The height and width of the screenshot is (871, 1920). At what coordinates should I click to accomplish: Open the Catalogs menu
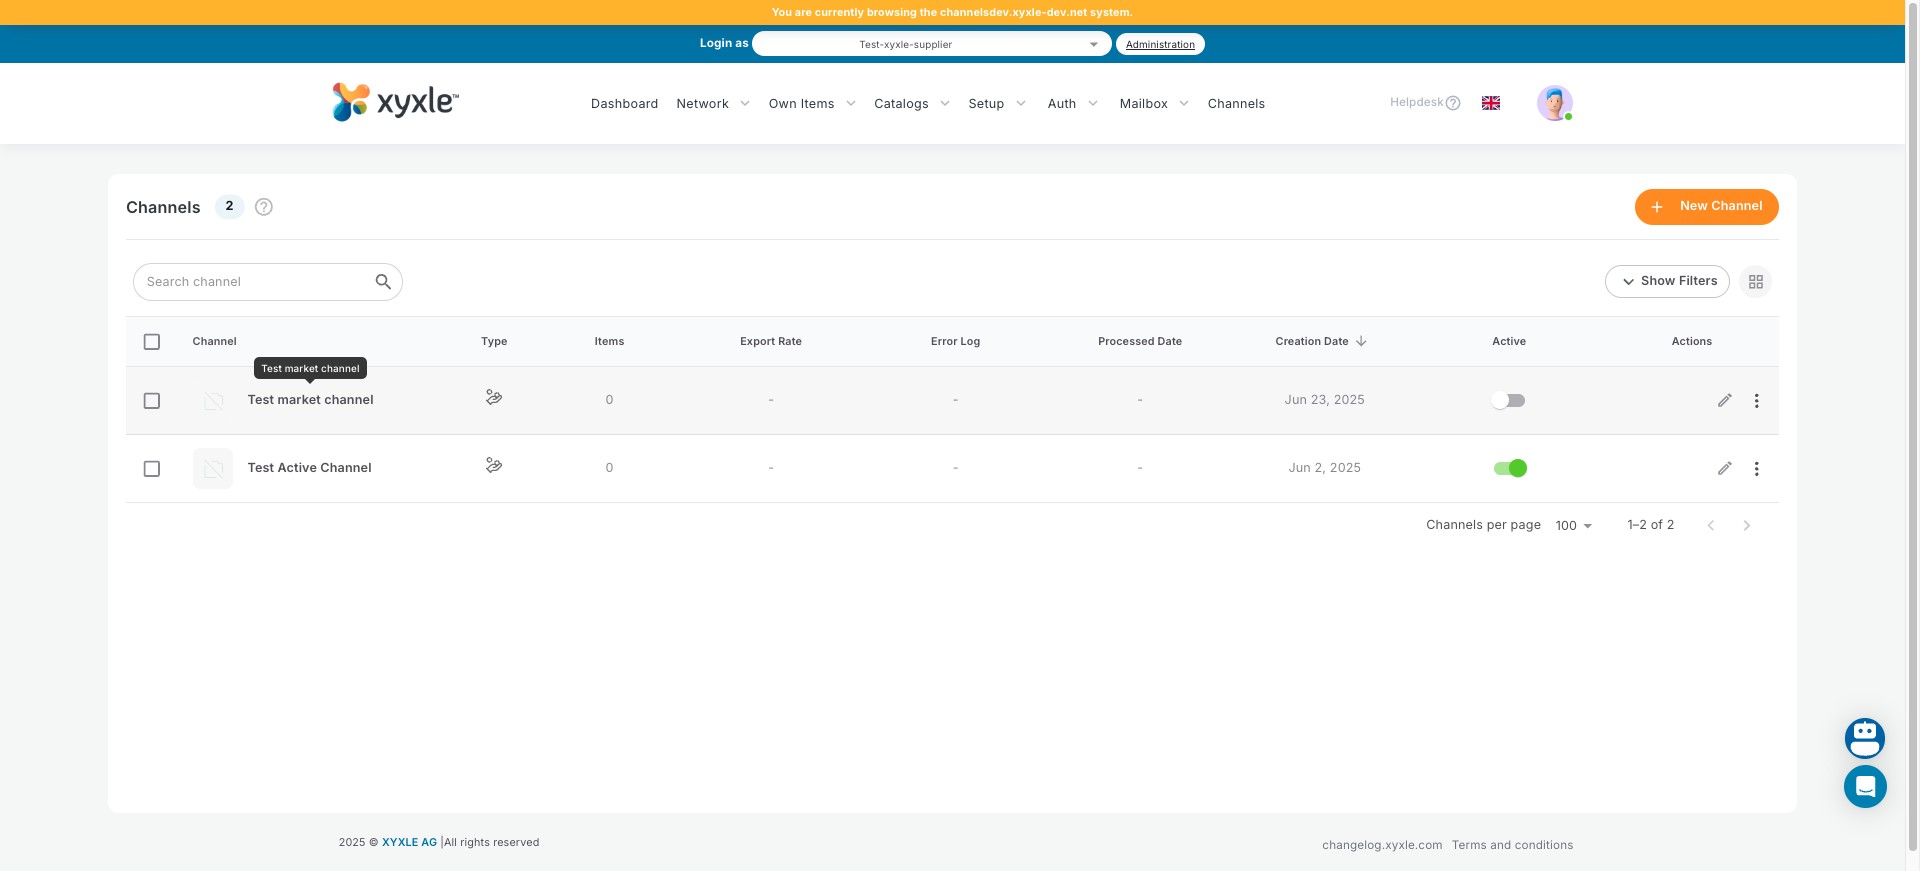tap(911, 104)
